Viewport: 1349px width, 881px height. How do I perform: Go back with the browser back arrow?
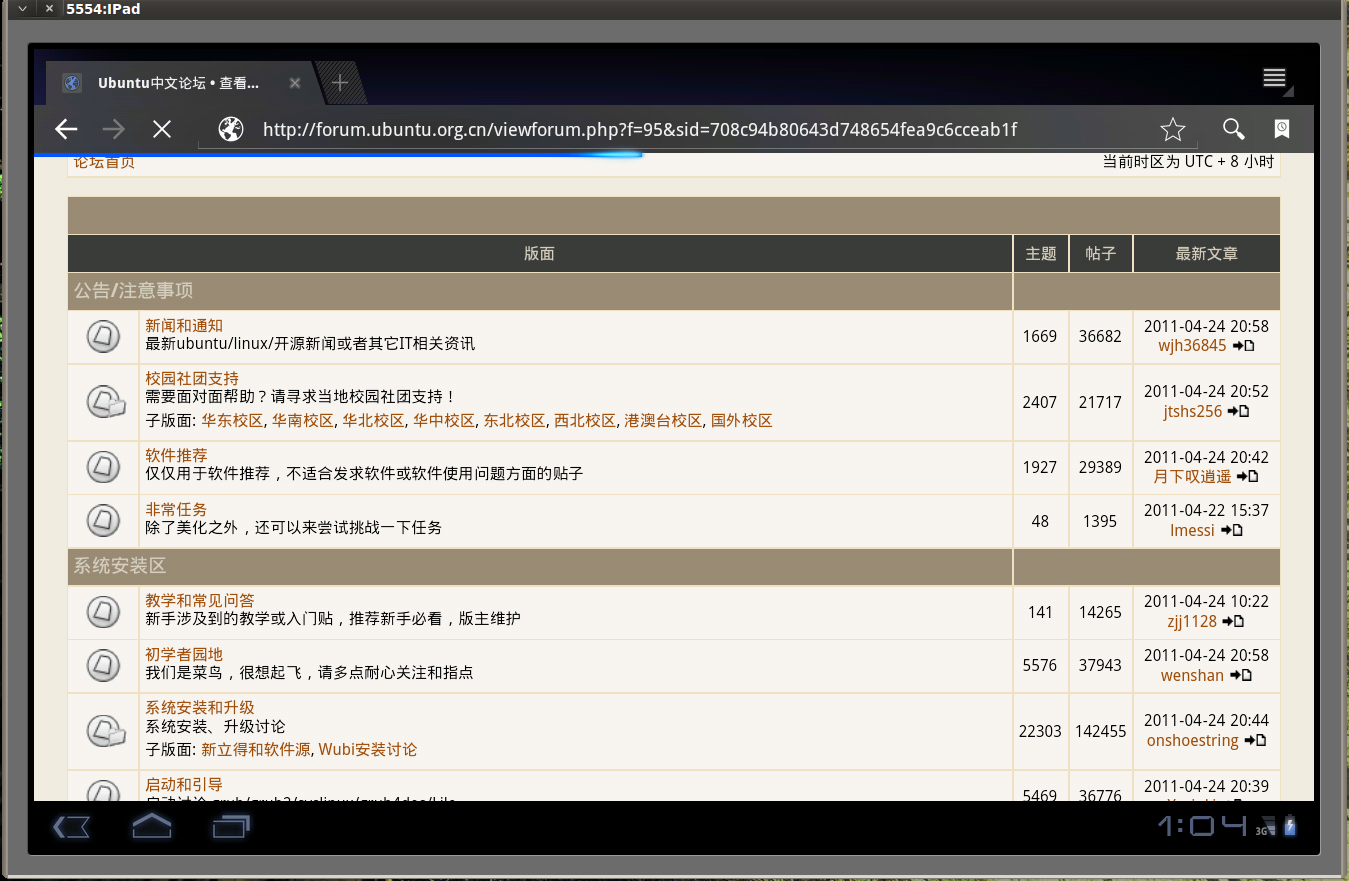pyautogui.click(x=66, y=129)
